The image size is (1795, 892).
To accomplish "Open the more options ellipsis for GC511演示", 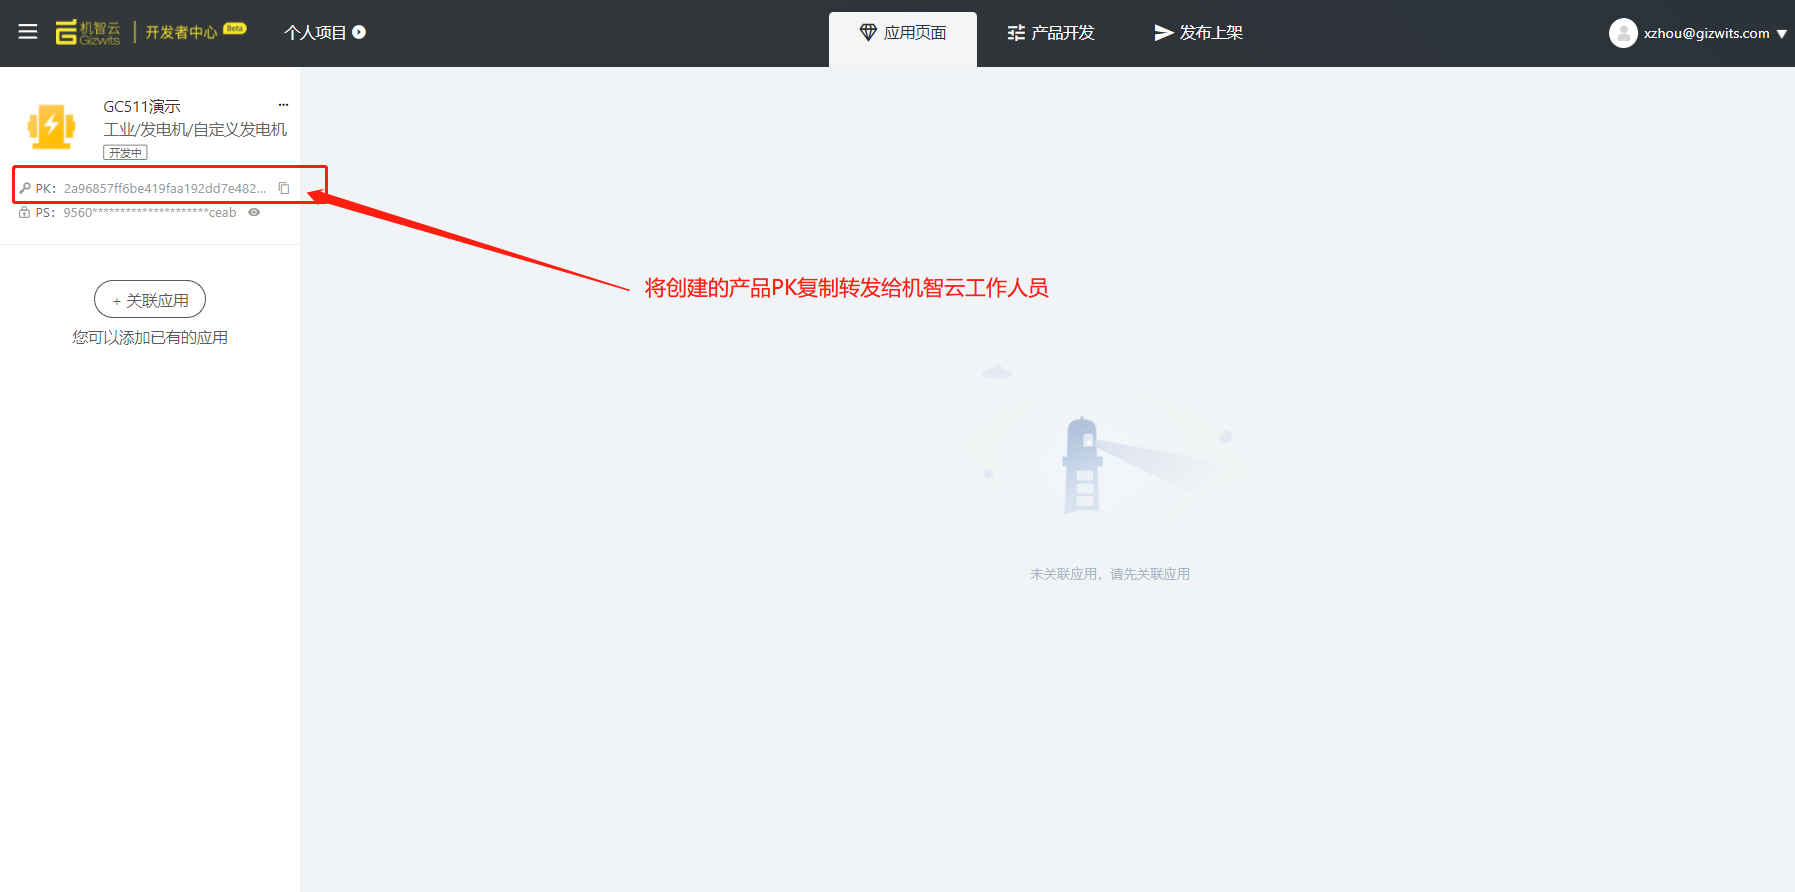I will (283, 105).
